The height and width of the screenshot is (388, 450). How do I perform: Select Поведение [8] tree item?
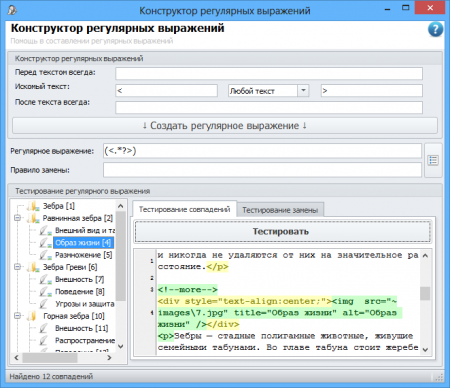(80, 292)
